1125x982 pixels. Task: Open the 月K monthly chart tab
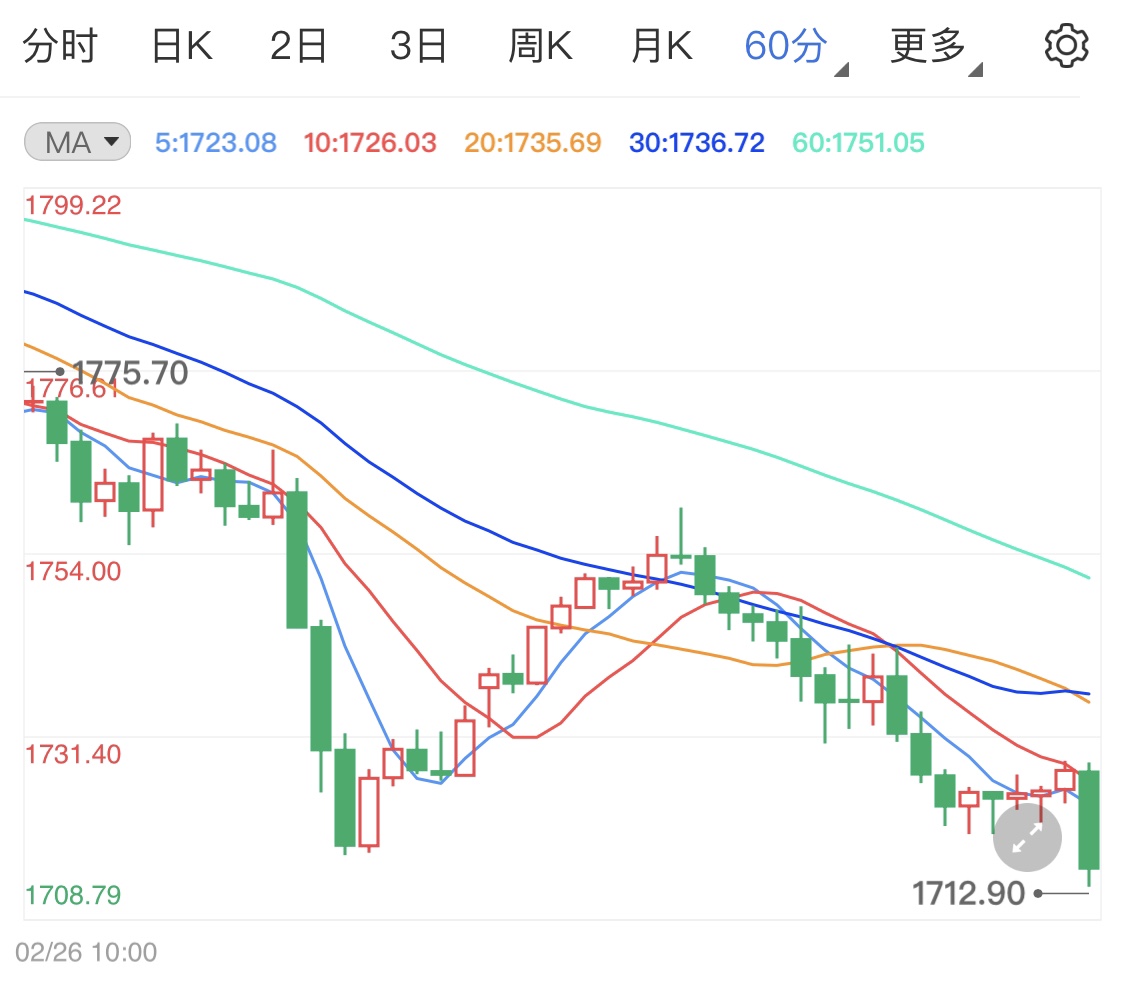(662, 46)
